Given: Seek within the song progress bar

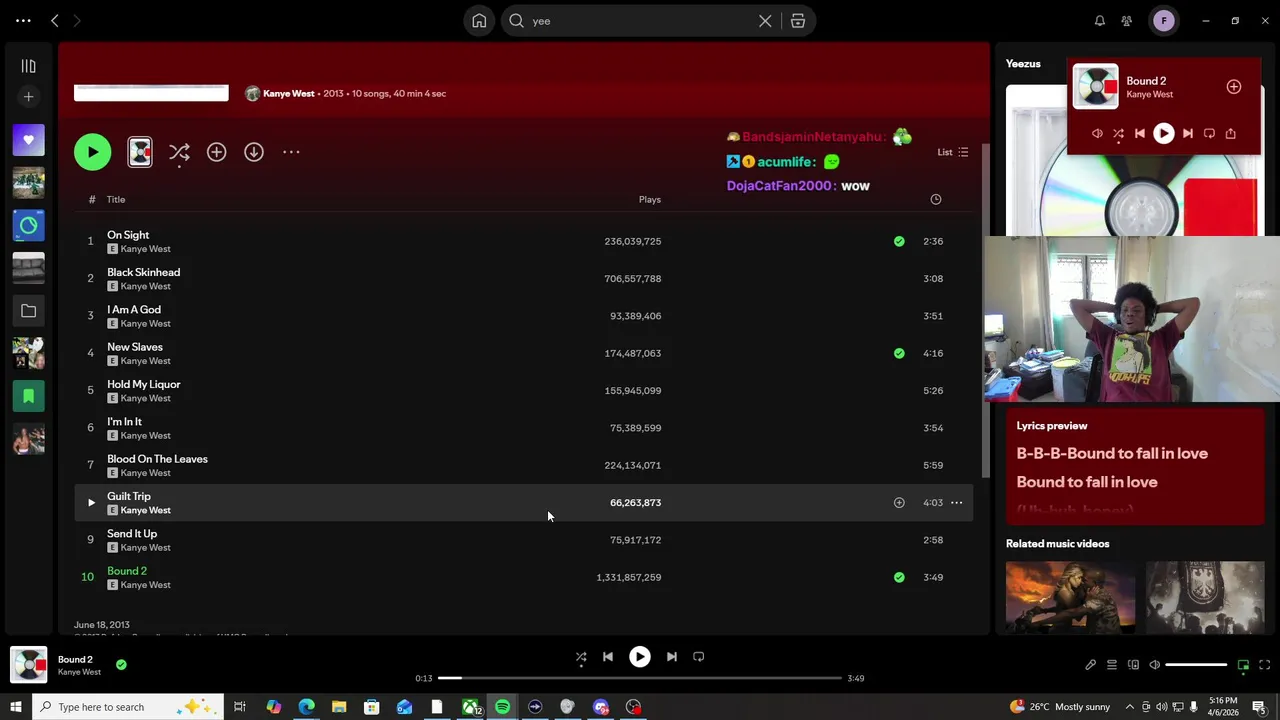Looking at the screenshot, I should (640, 678).
